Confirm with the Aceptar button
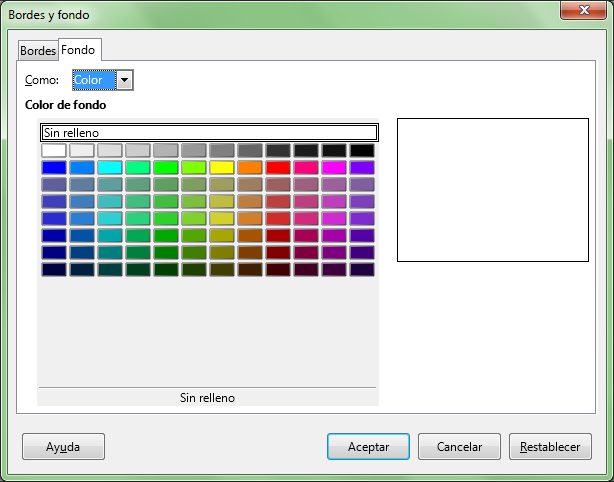This screenshot has width=614, height=482. point(368,447)
